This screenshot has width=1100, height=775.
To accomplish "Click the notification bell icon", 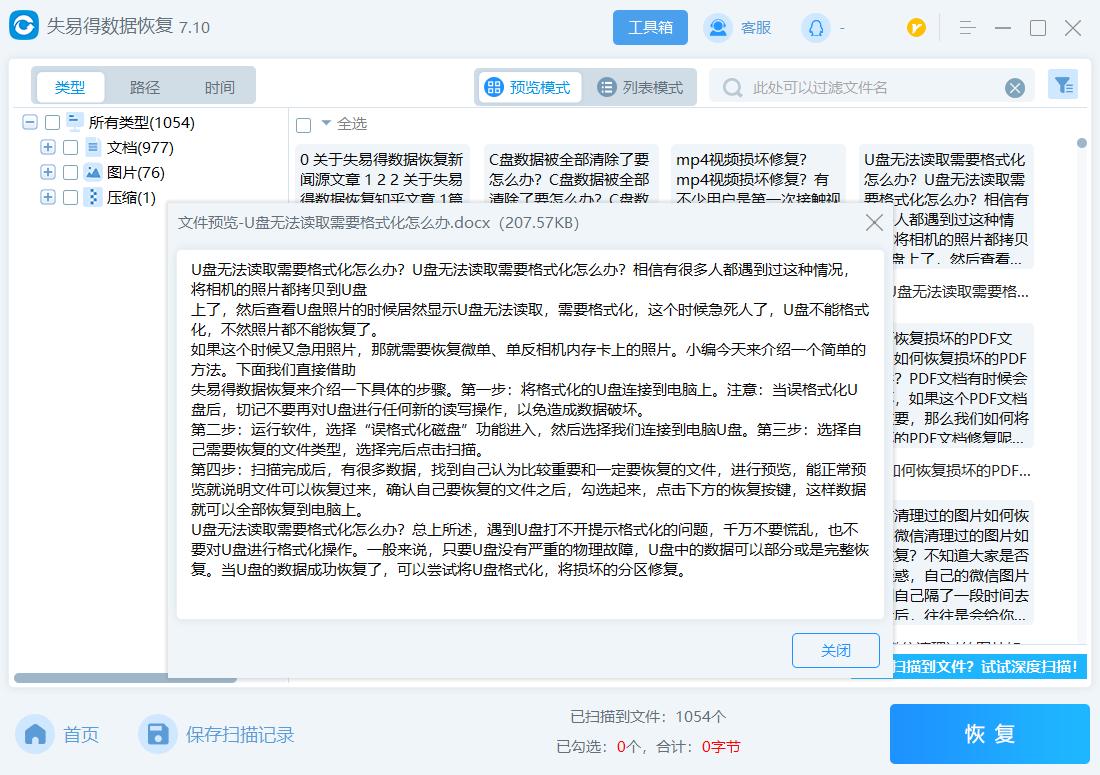I will pyautogui.click(x=814, y=28).
